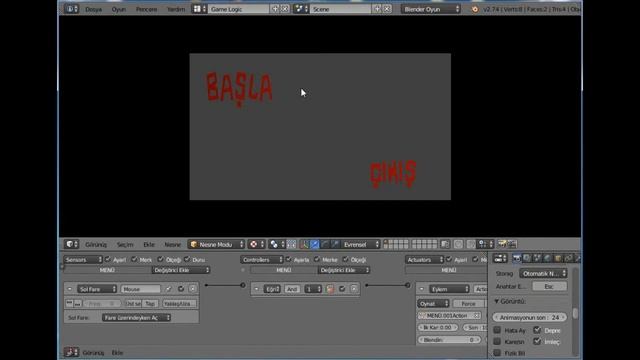Open the Controllers dropdown
This screenshot has width=640, height=360.
coord(262,260)
